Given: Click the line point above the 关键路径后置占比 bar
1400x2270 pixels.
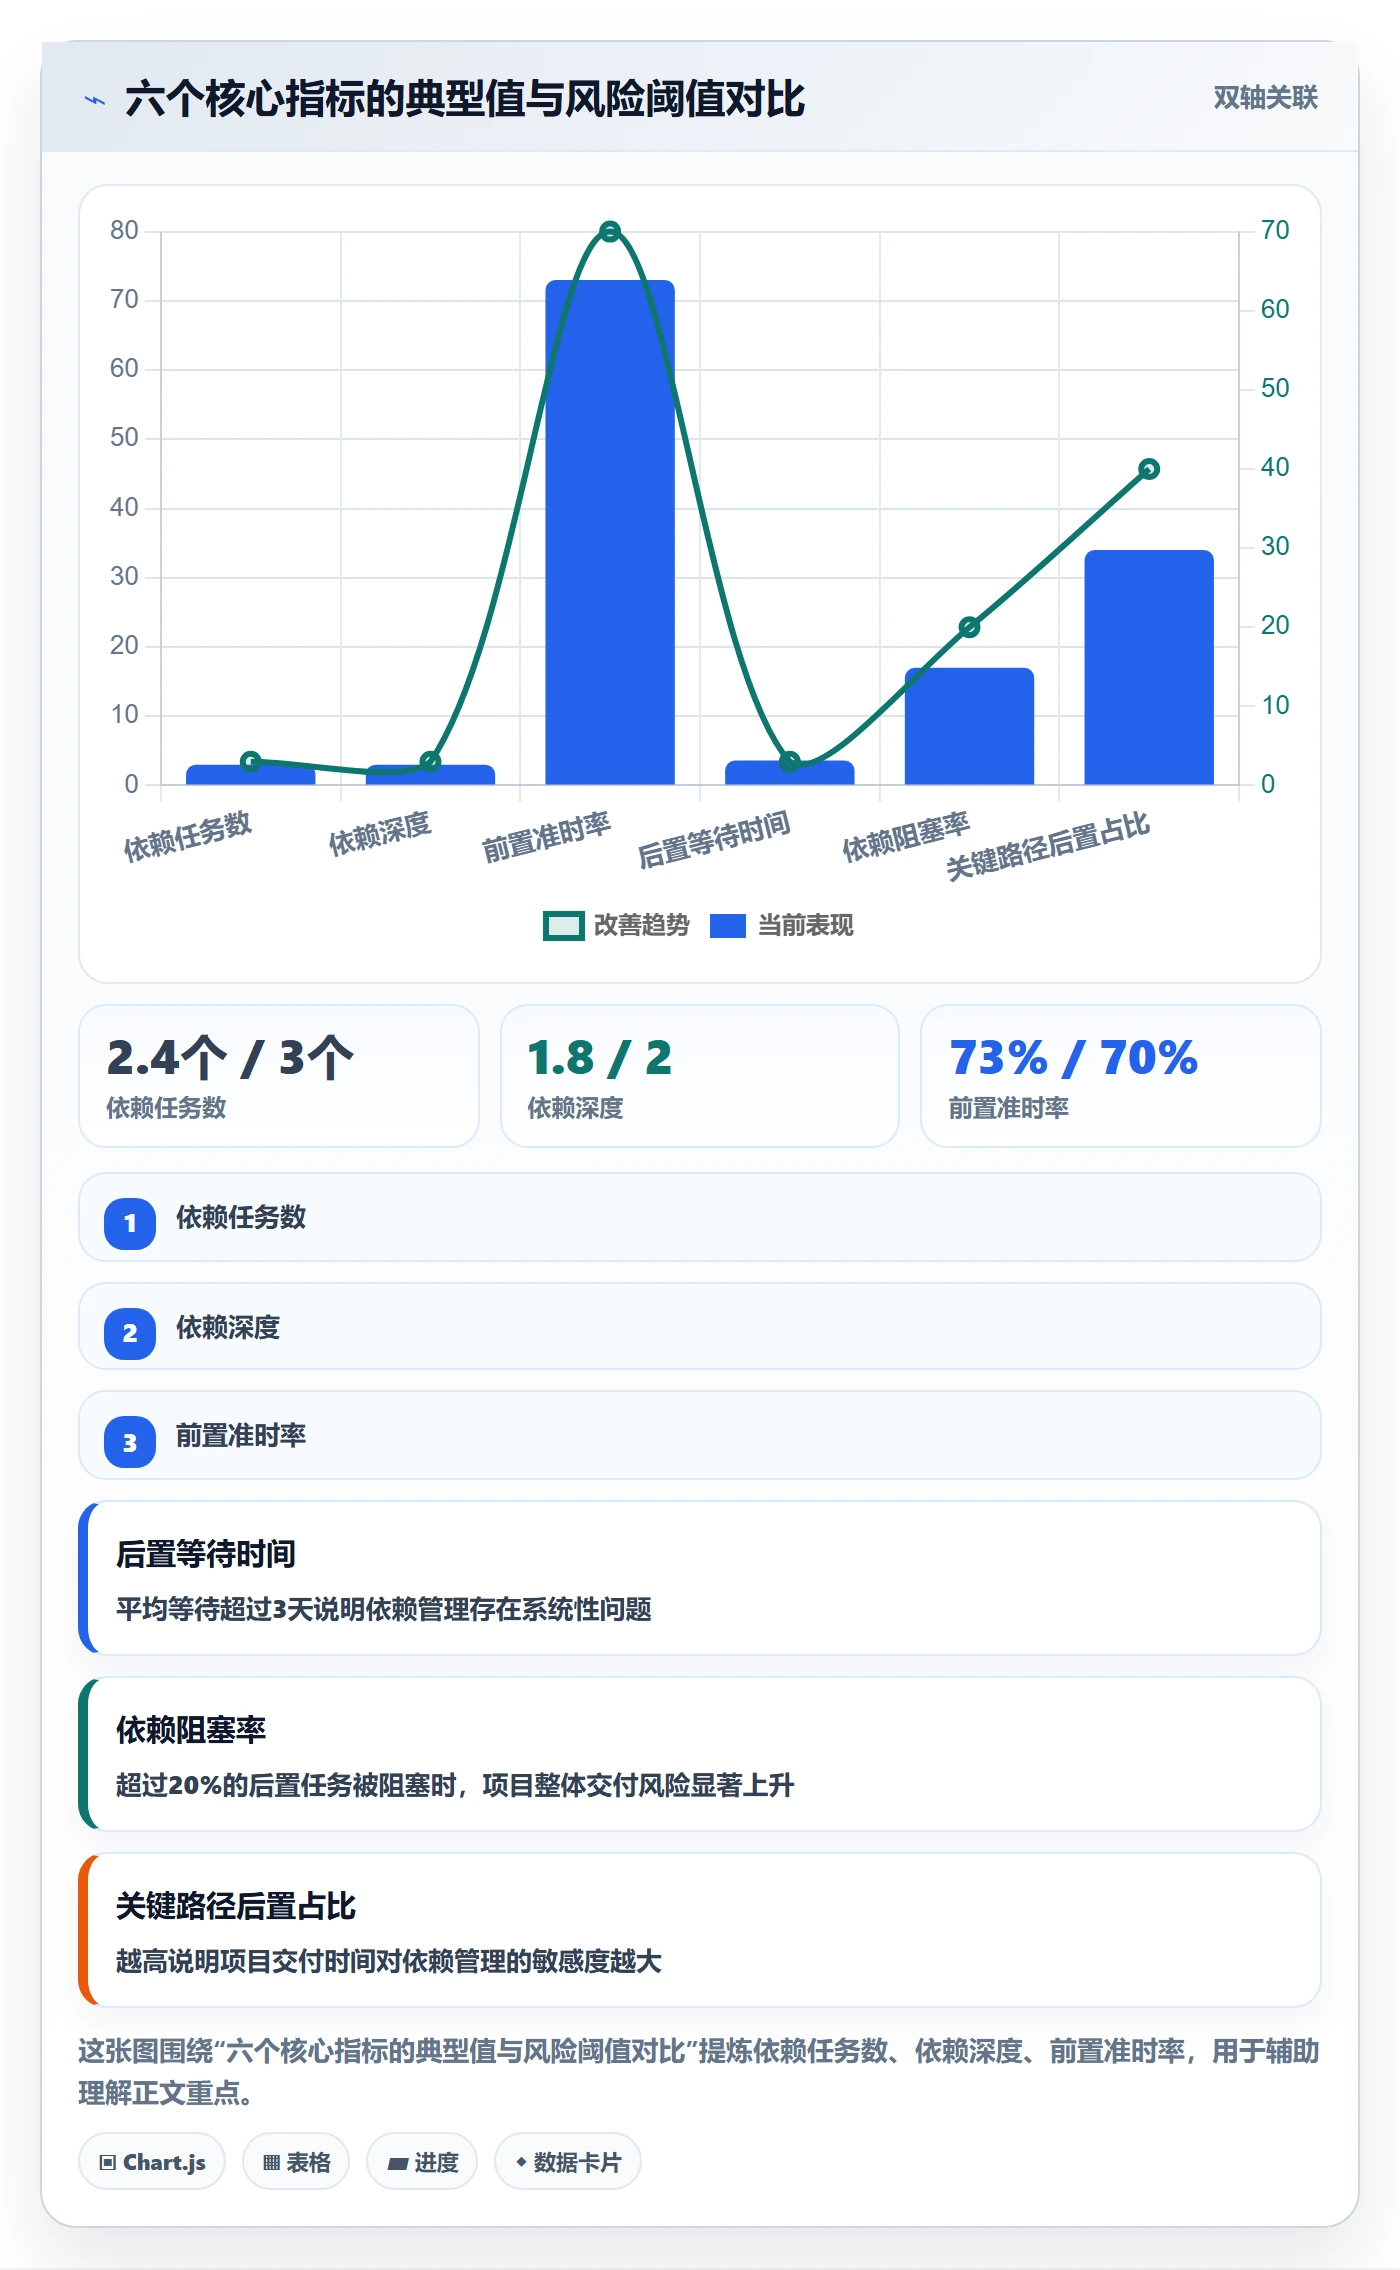Looking at the screenshot, I should (1149, 469).
